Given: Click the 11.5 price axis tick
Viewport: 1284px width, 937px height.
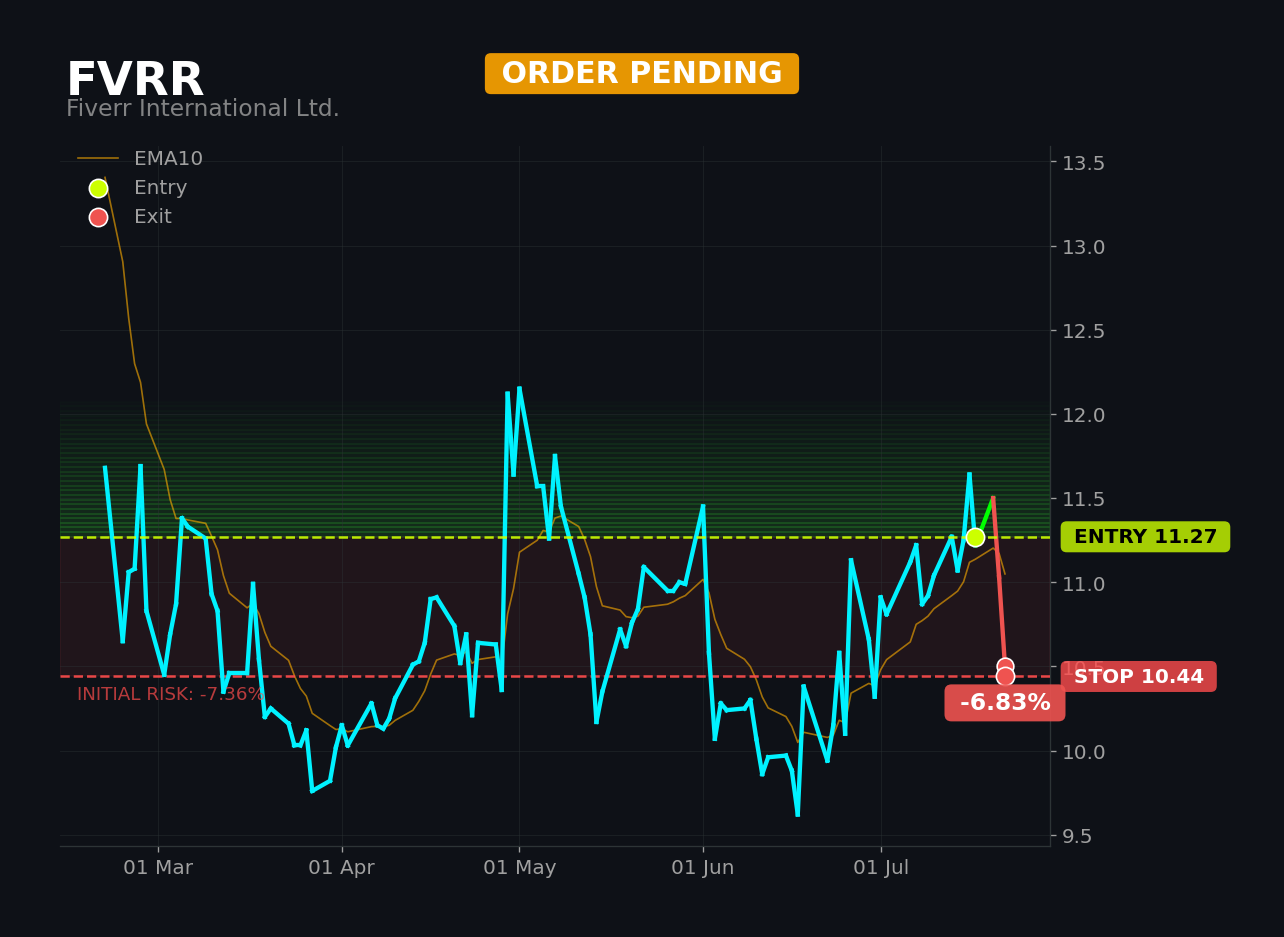Looking at the screenshot, I should pos(1083,499).
